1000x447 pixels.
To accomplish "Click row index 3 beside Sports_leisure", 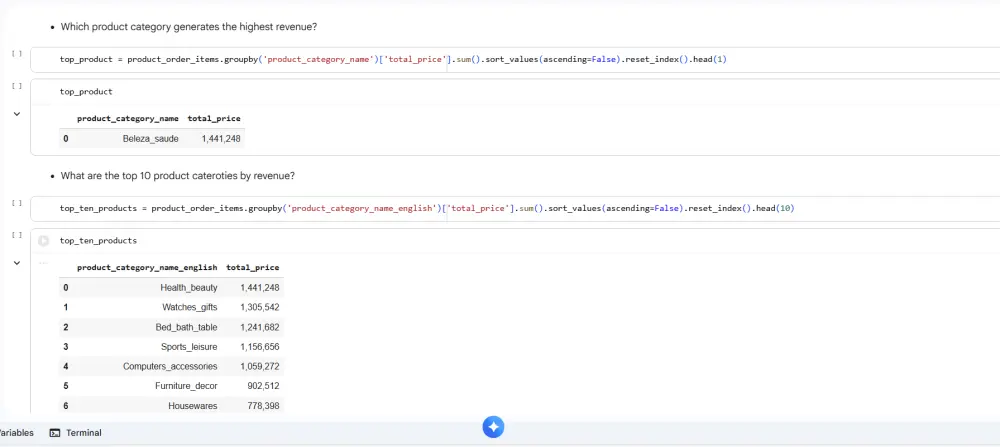I will coord(66,347).
